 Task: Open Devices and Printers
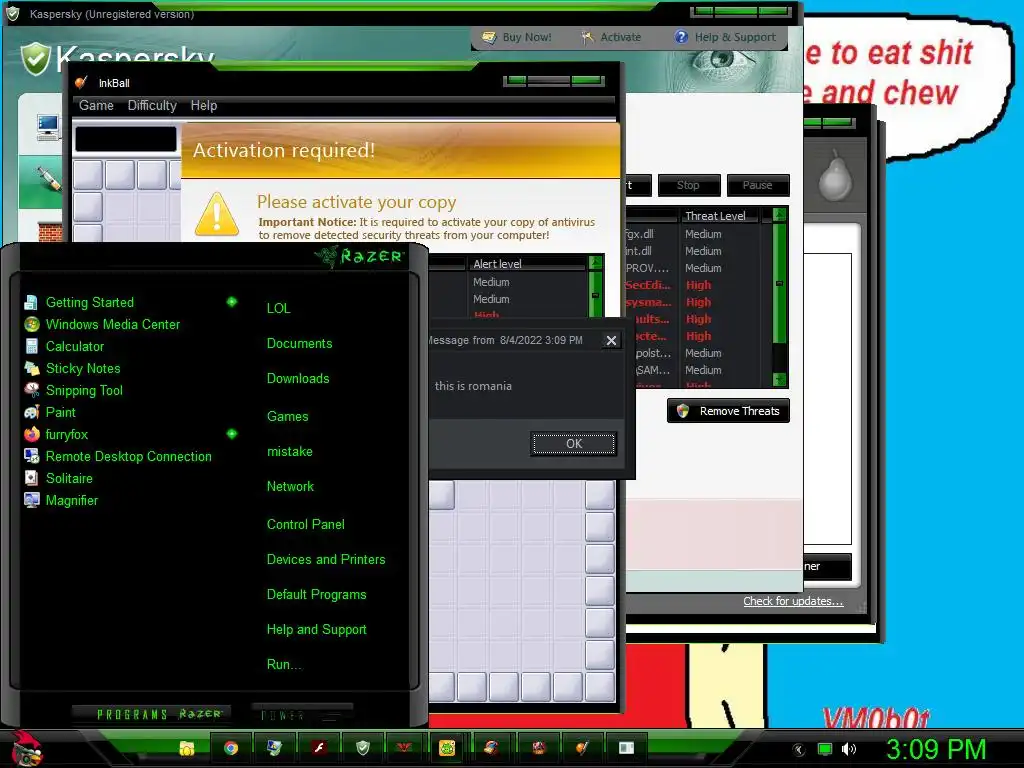click(x=326, y=560)
